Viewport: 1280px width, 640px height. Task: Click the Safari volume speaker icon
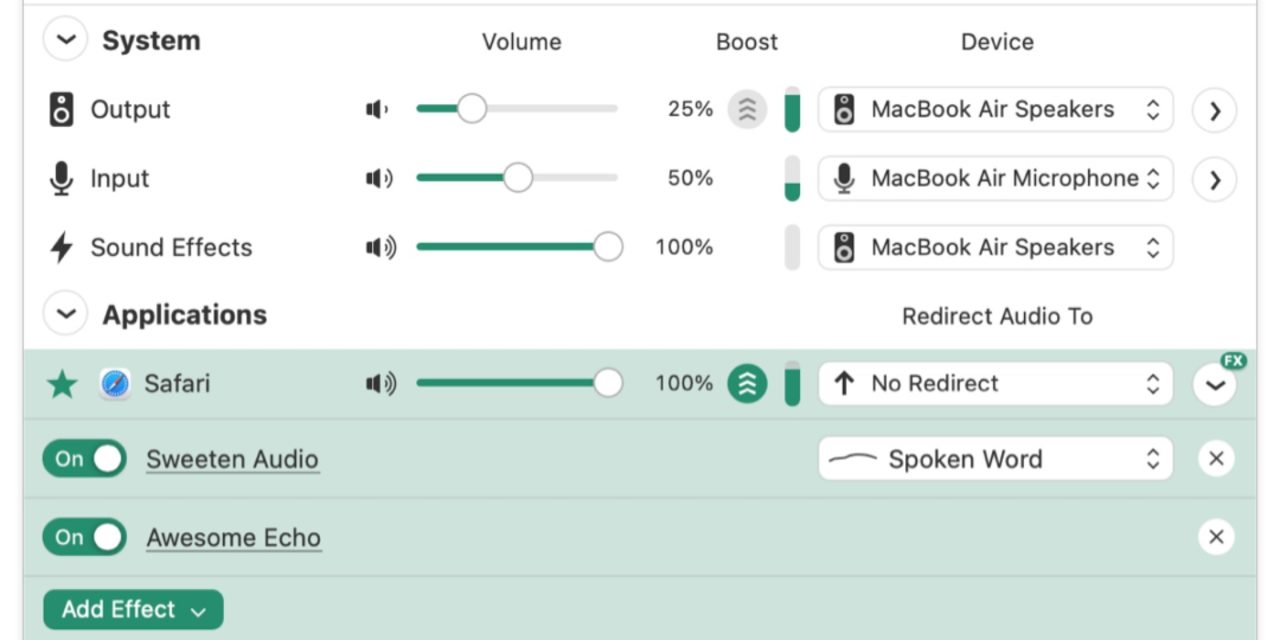[x=381, y=384]
